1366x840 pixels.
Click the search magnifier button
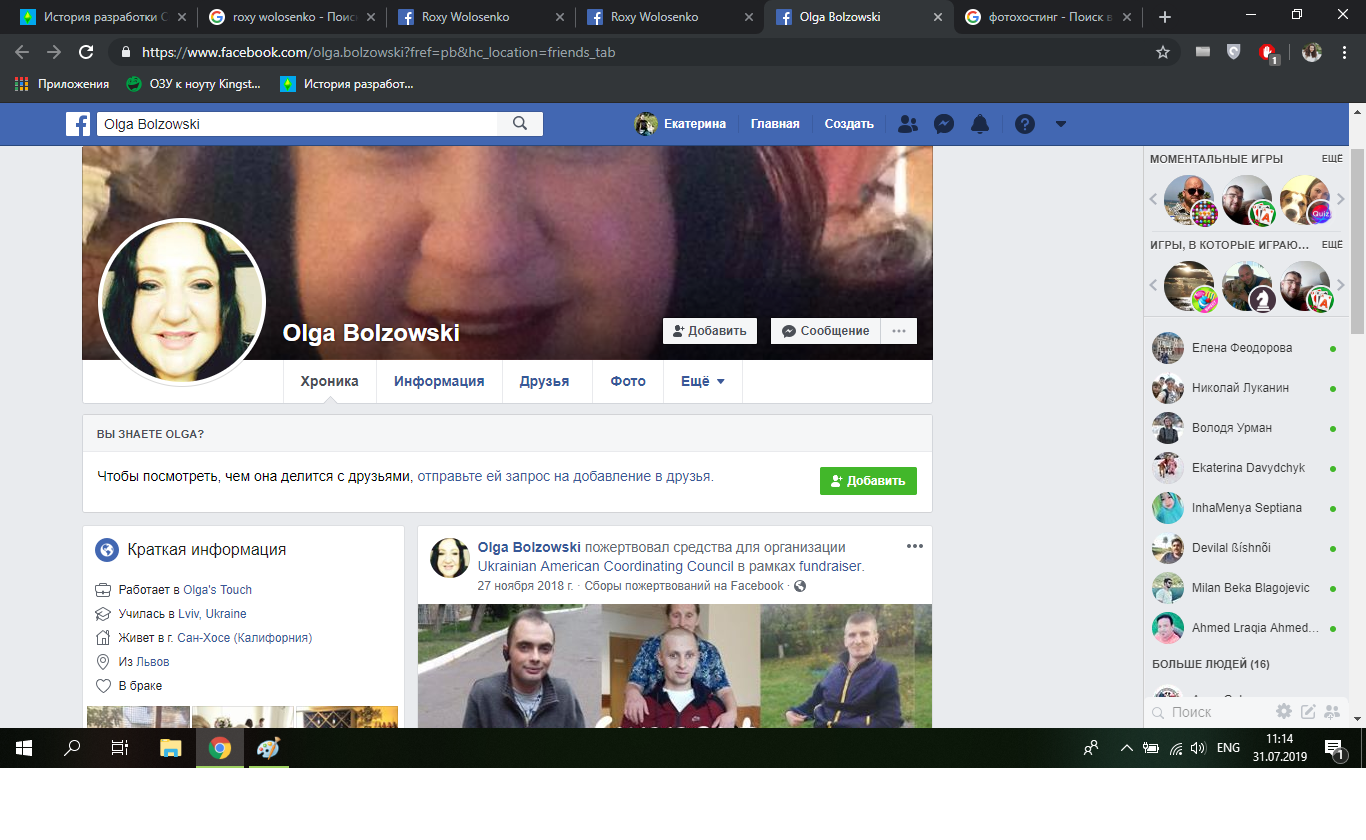520,124
